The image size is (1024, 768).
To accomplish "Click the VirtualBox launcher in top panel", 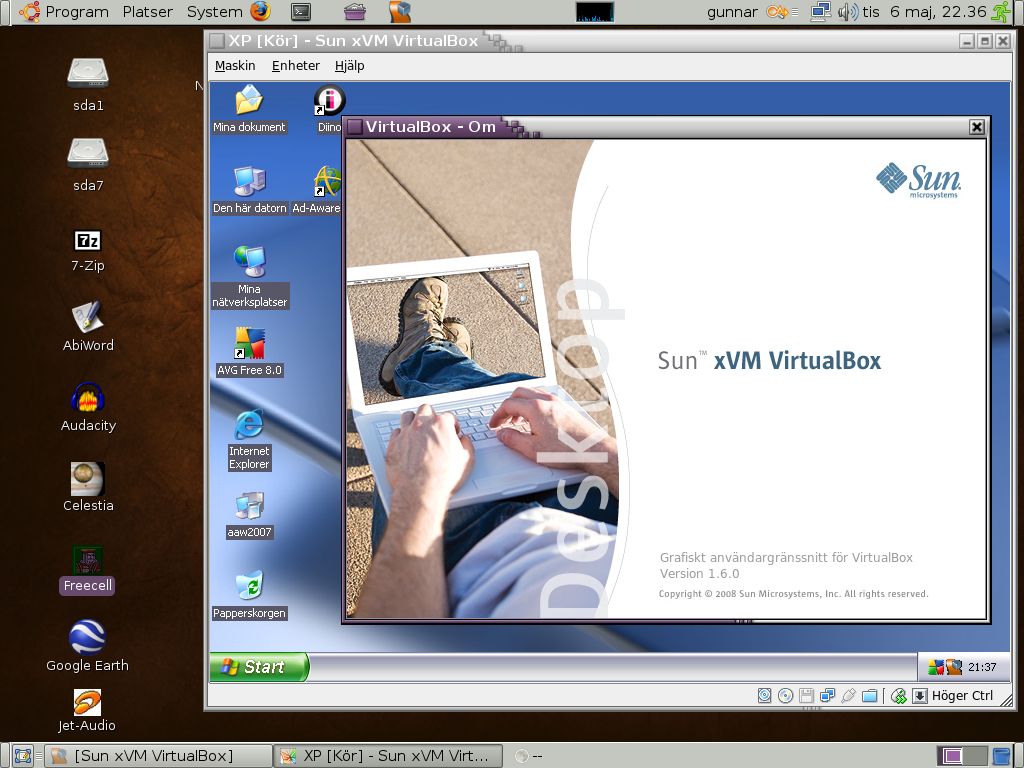I will pos(400,11).
